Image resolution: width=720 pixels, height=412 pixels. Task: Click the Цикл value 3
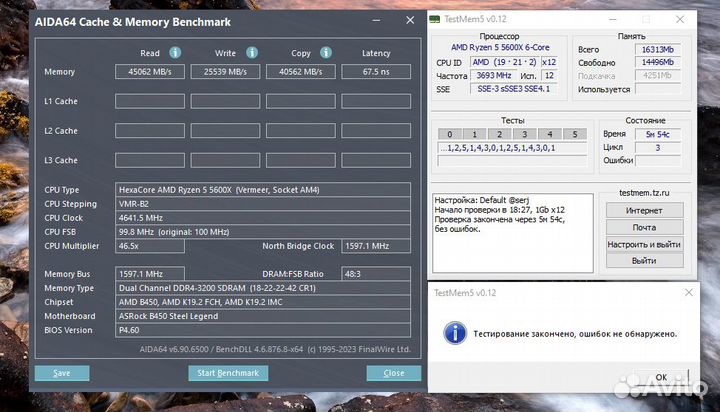(658, 147)
